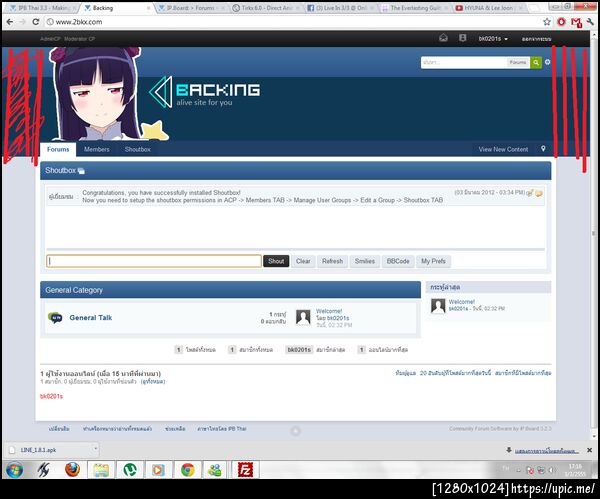This screenshot has height=499, width=600.
Task: Open the General Talk forum link
Action: (x=91, y=318)
